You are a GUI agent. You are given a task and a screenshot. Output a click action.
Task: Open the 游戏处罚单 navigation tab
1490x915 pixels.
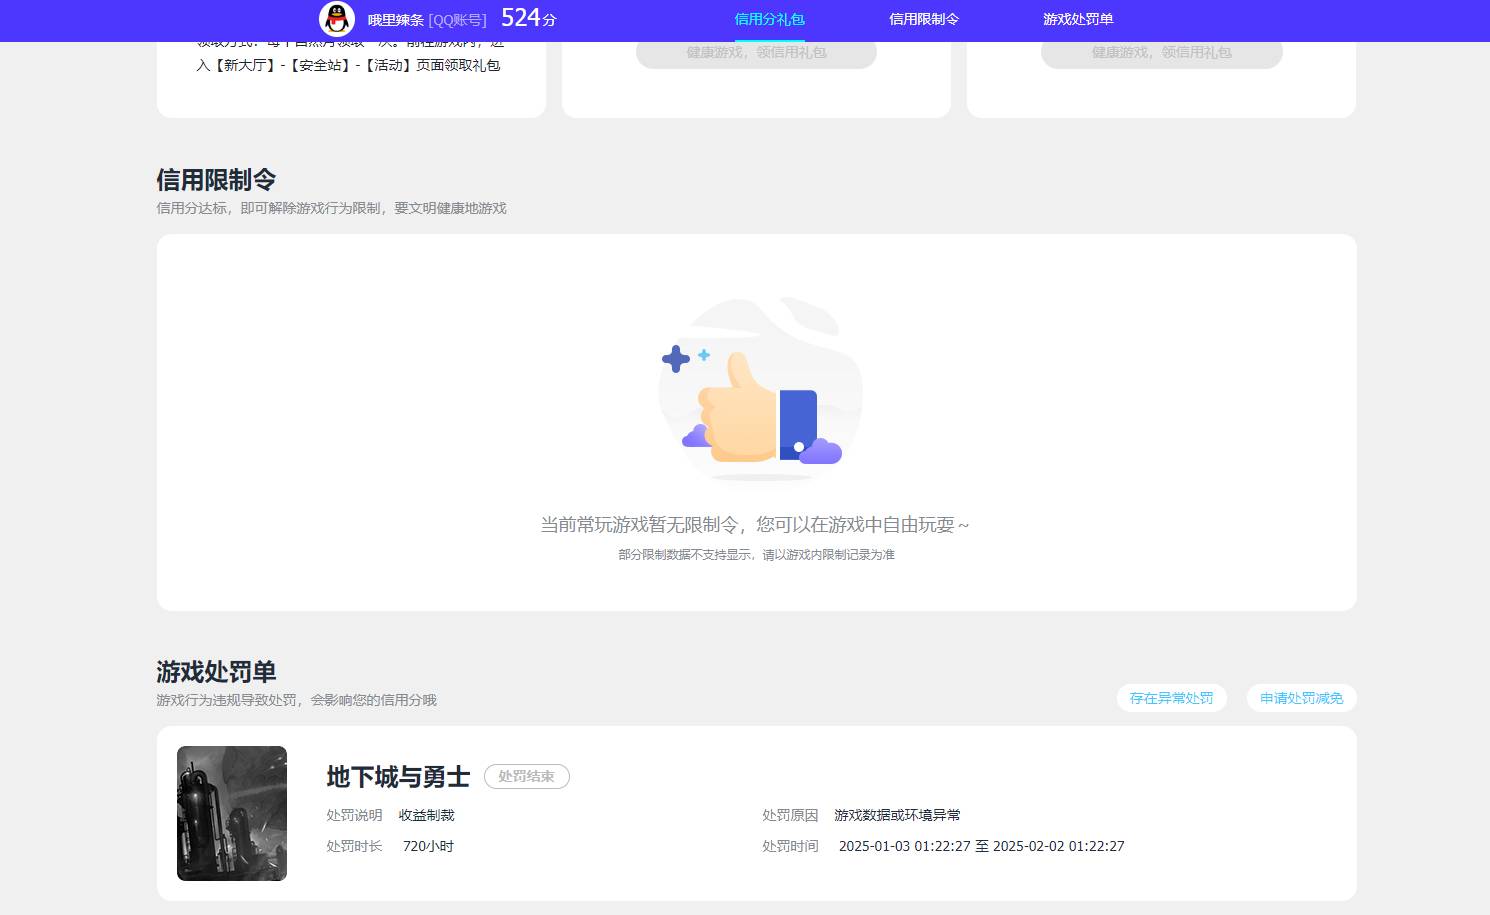1077,18
